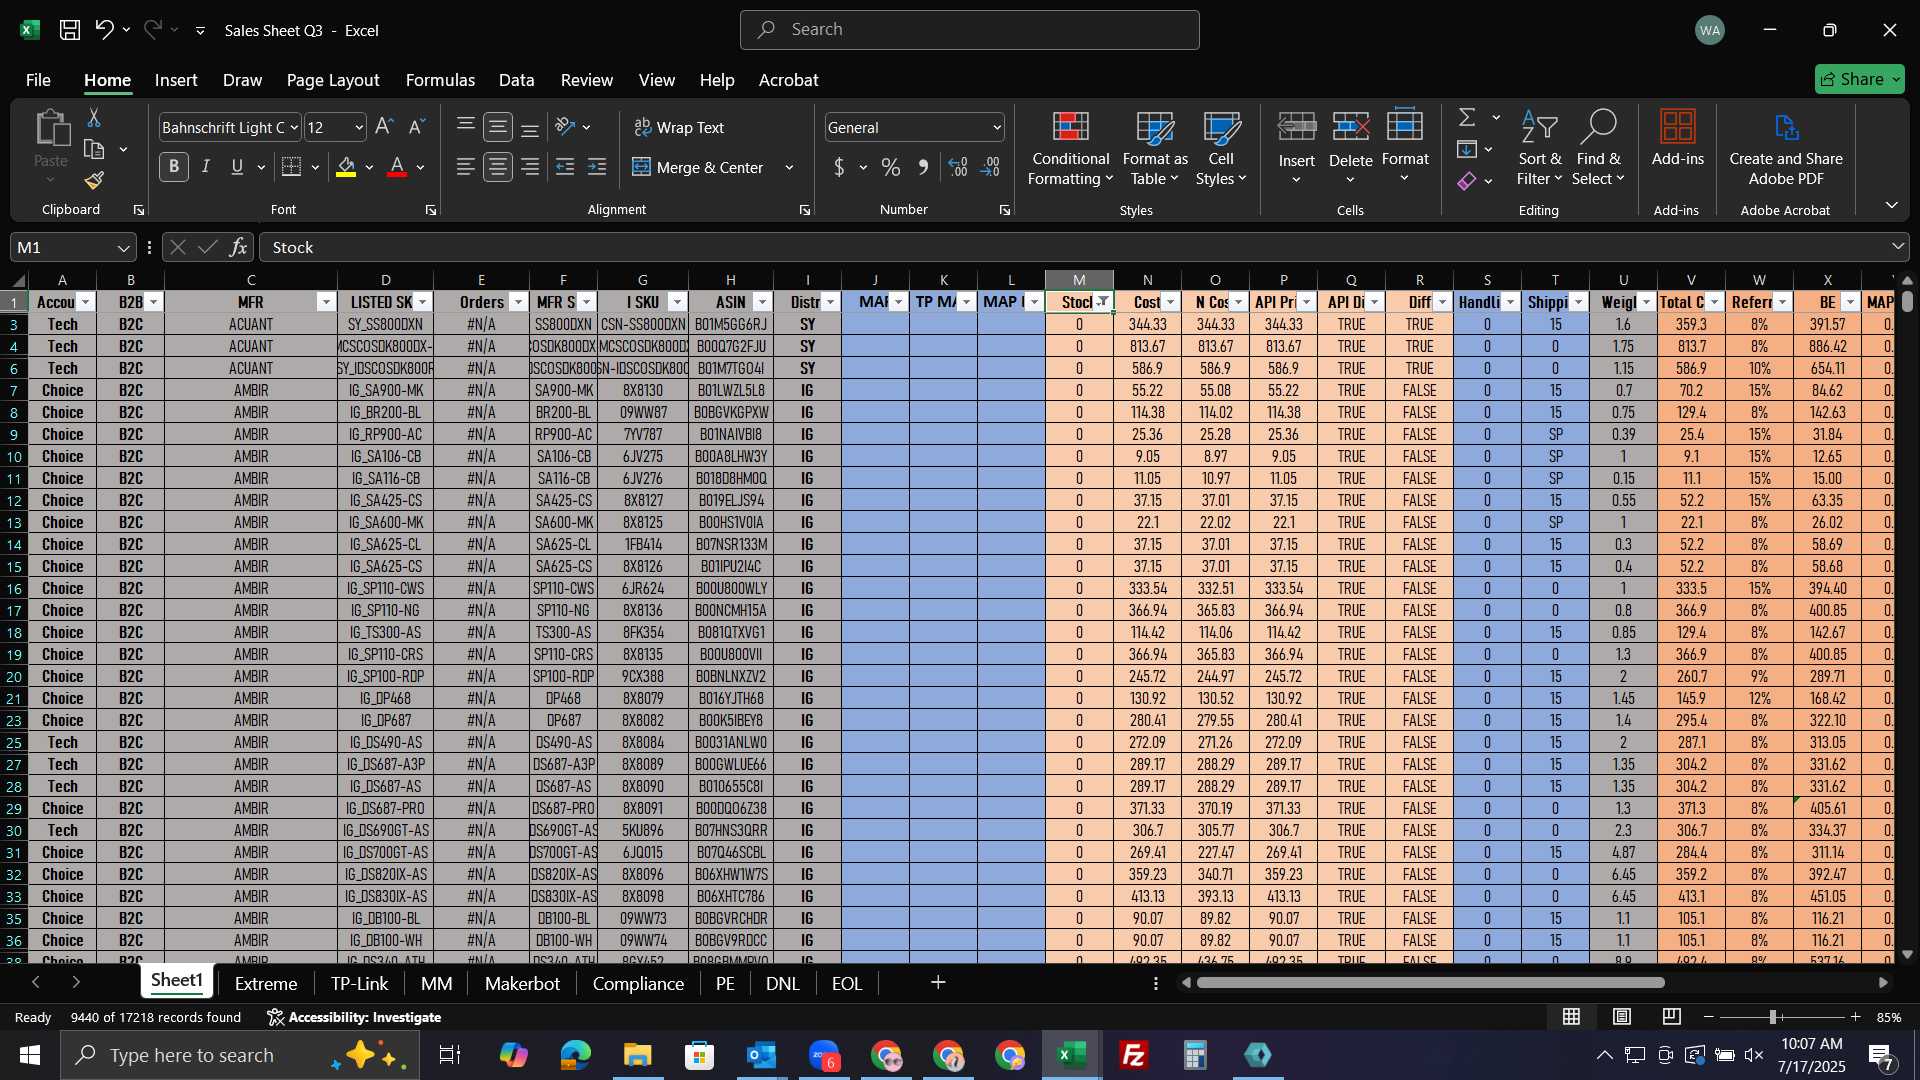Click the Increase Indent icon
This screenshot has height=1080, width=1920.
[x=597, y=167]
